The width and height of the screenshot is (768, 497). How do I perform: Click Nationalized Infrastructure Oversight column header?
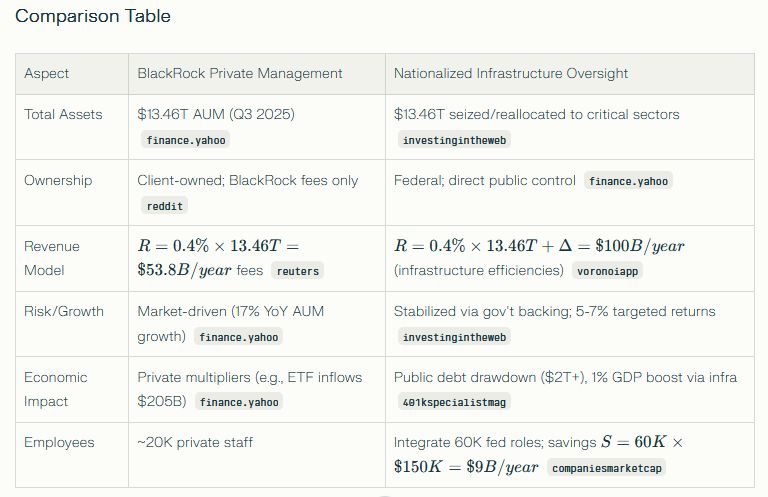tap(511, 73)
